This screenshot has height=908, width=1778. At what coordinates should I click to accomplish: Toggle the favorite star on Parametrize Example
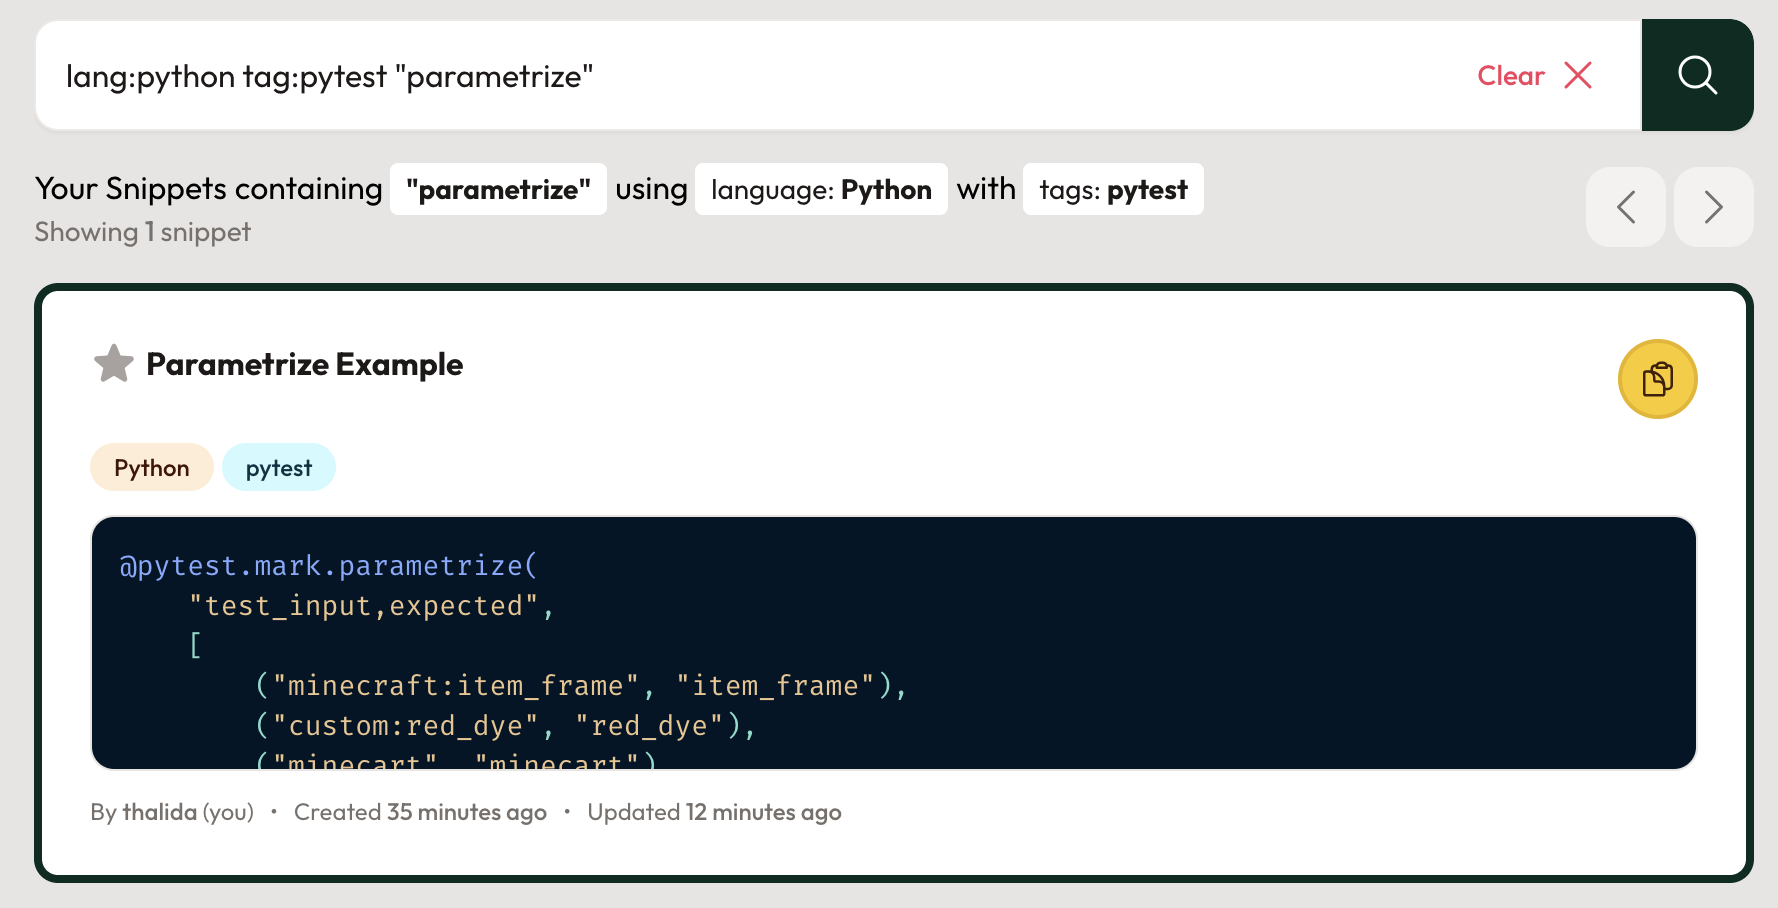113,364
